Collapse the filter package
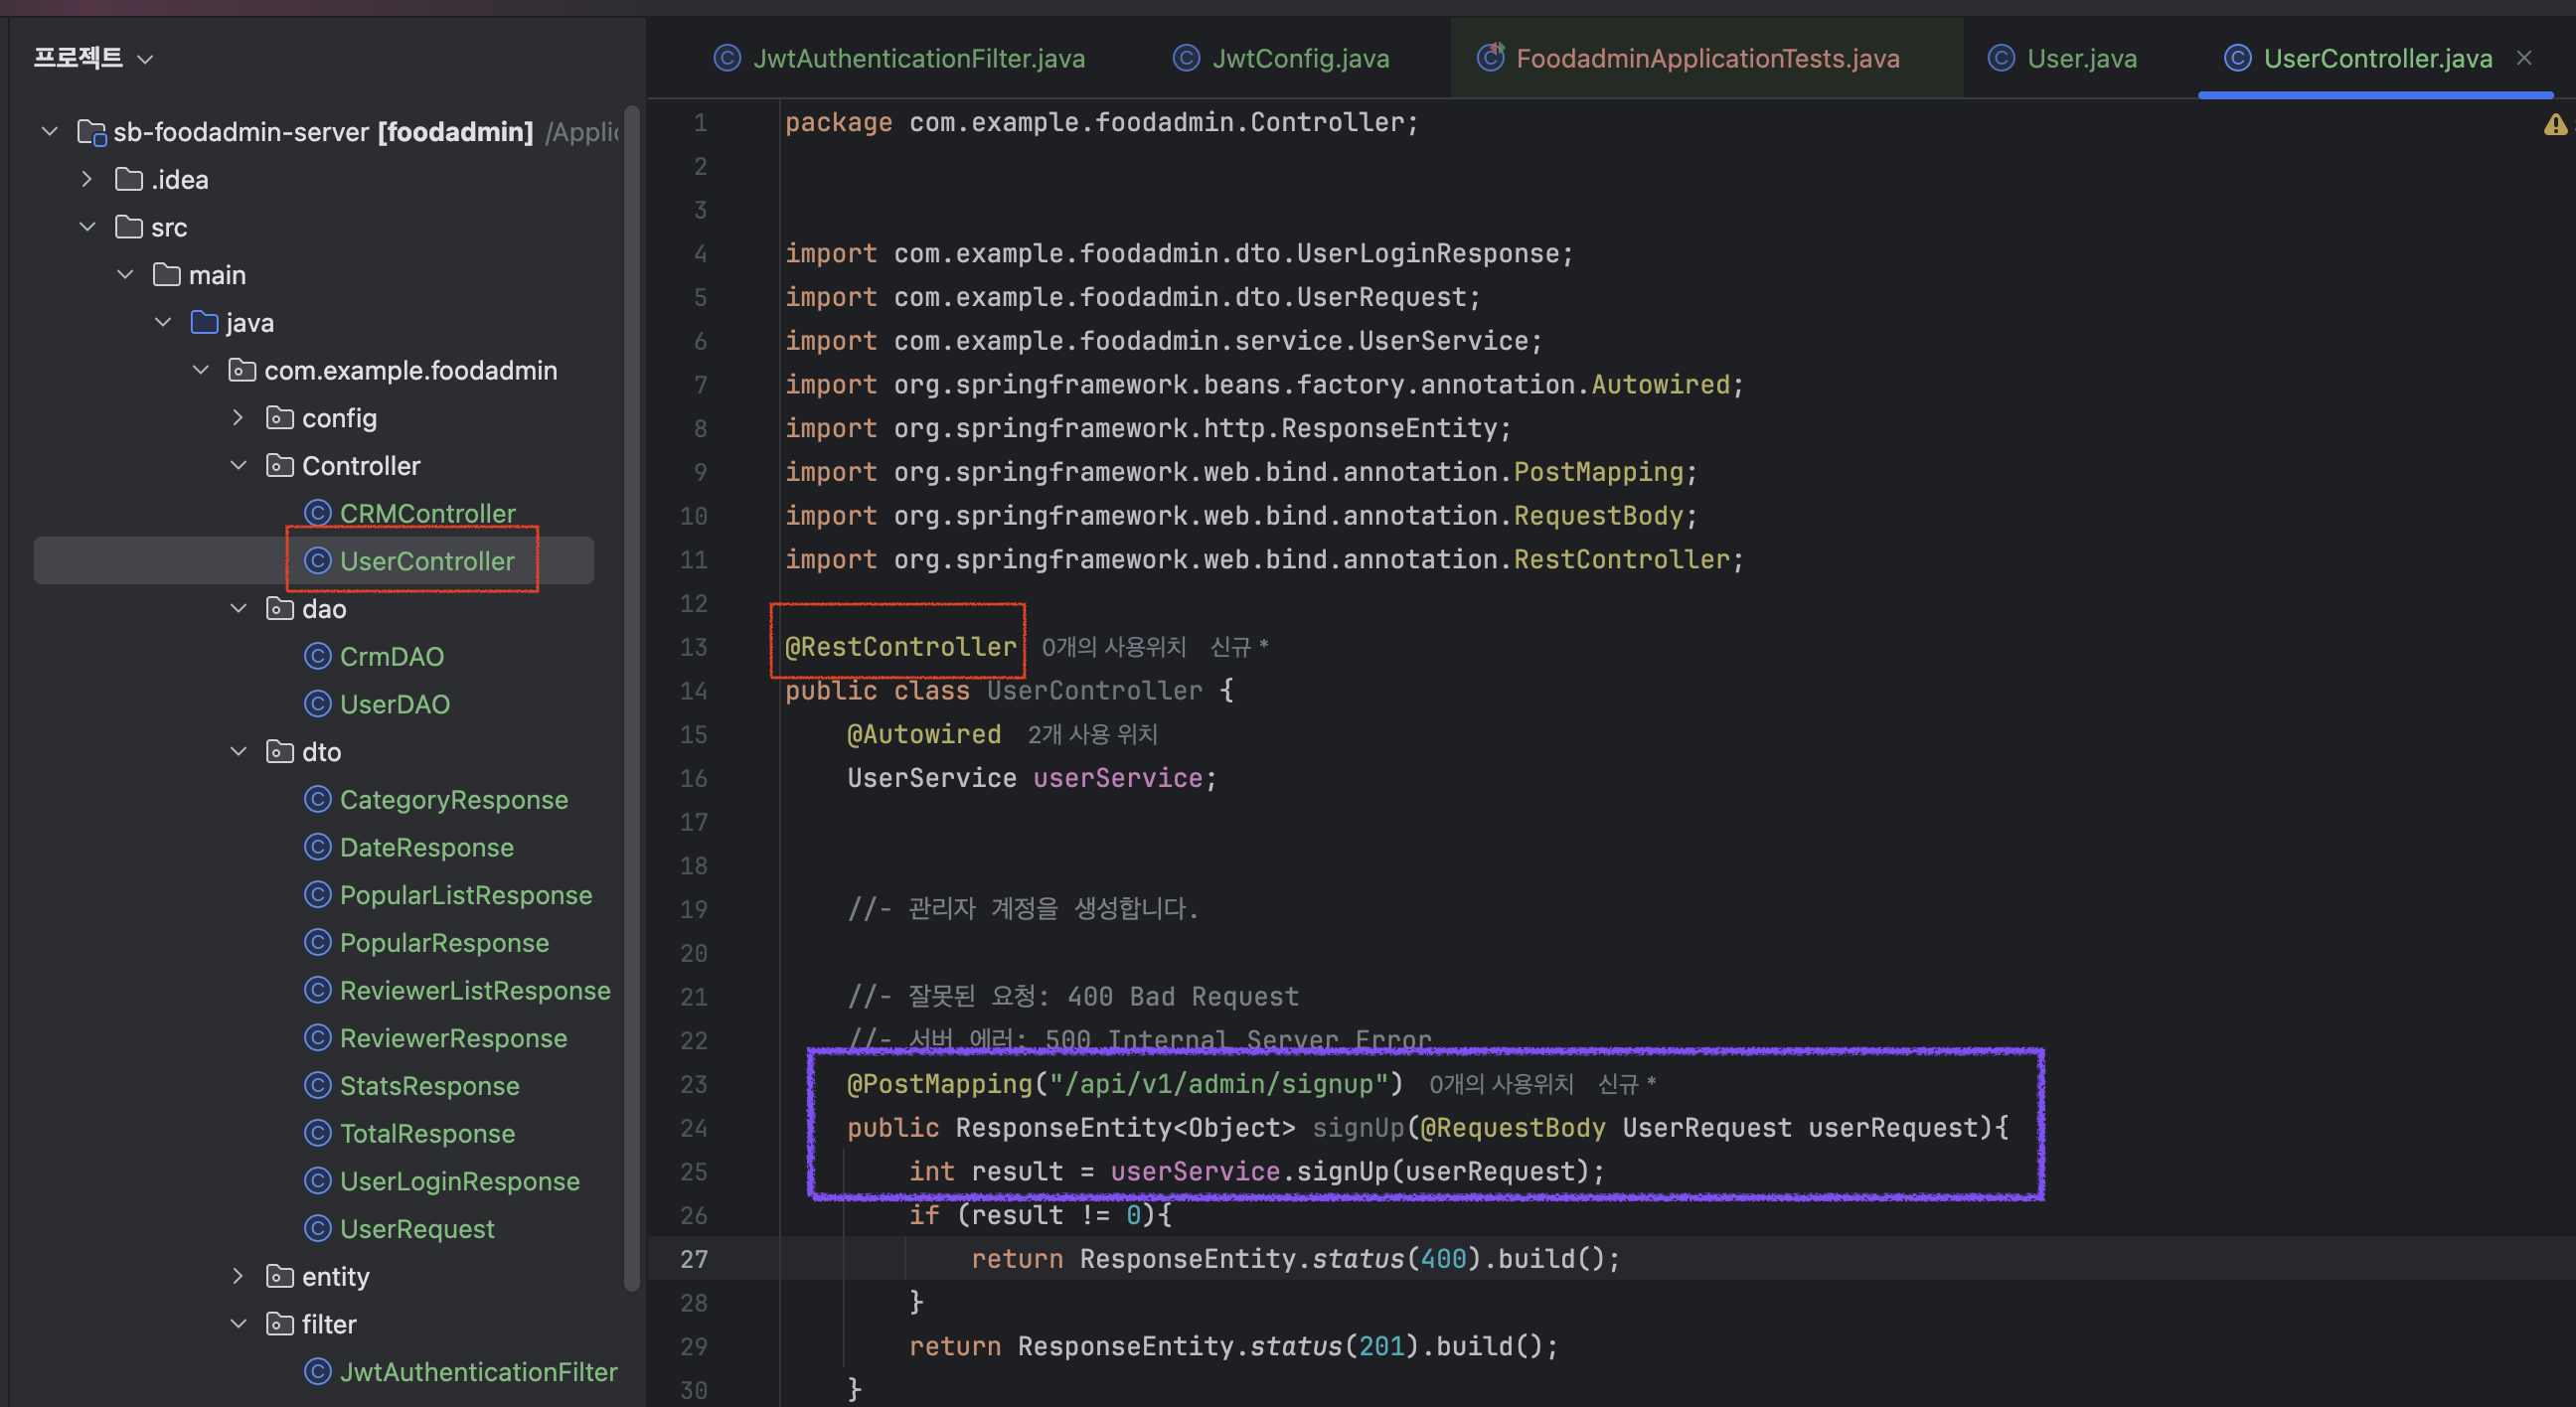This screenshot has width=2576, height=1407. (238, 1323)
